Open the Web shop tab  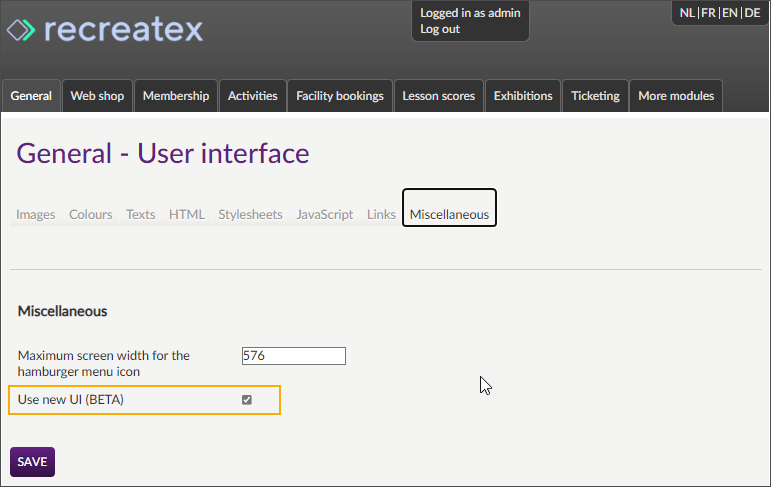point(97,96)
